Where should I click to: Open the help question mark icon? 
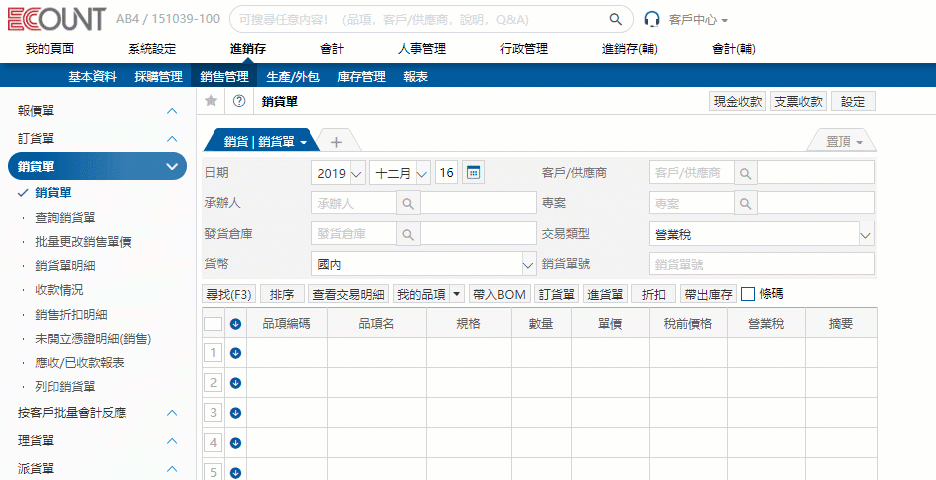pos(239,101)
